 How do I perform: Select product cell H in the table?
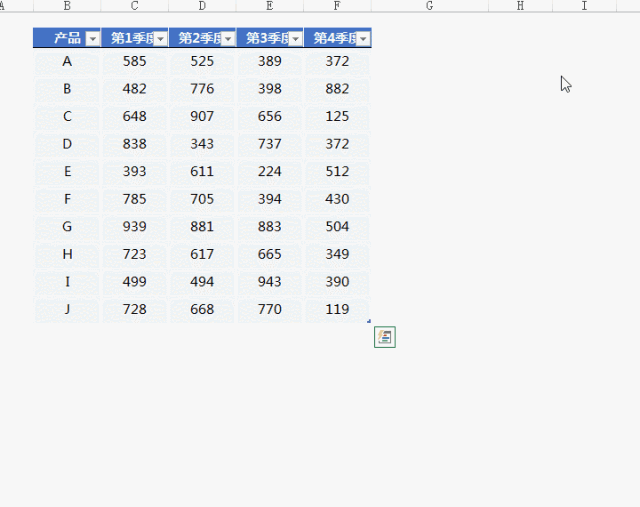point(67,254)
